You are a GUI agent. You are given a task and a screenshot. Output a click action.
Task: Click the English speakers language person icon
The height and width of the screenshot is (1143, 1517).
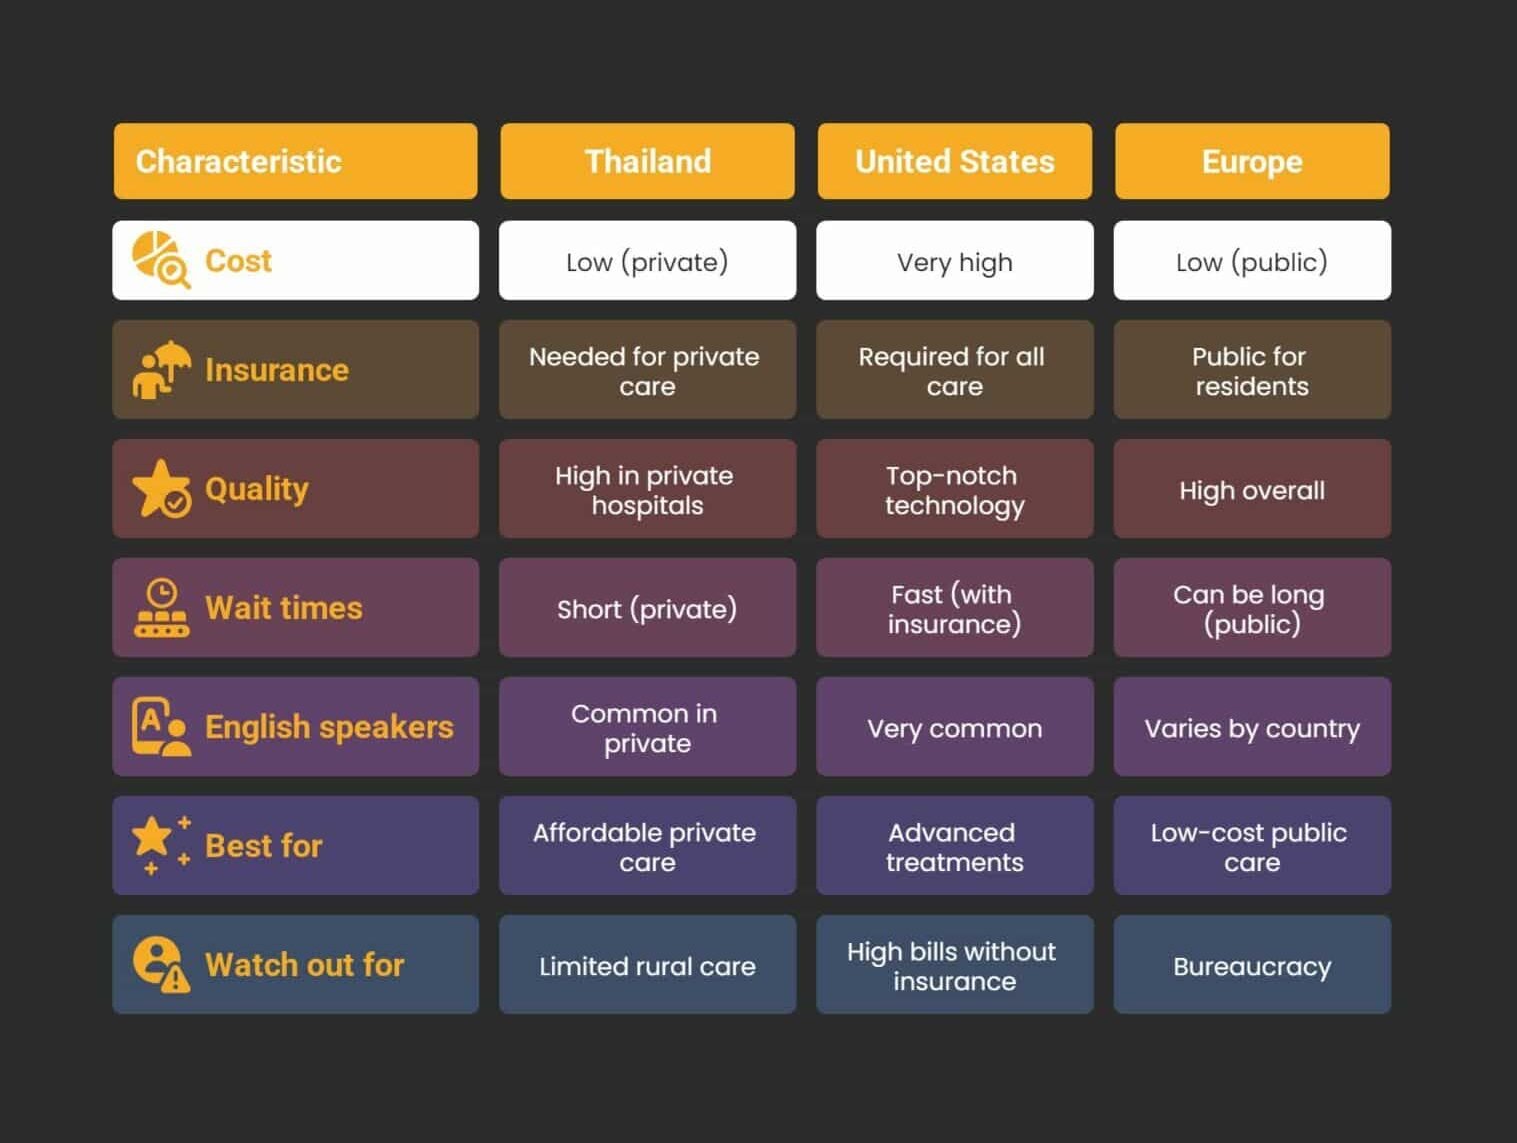point(161,726)
